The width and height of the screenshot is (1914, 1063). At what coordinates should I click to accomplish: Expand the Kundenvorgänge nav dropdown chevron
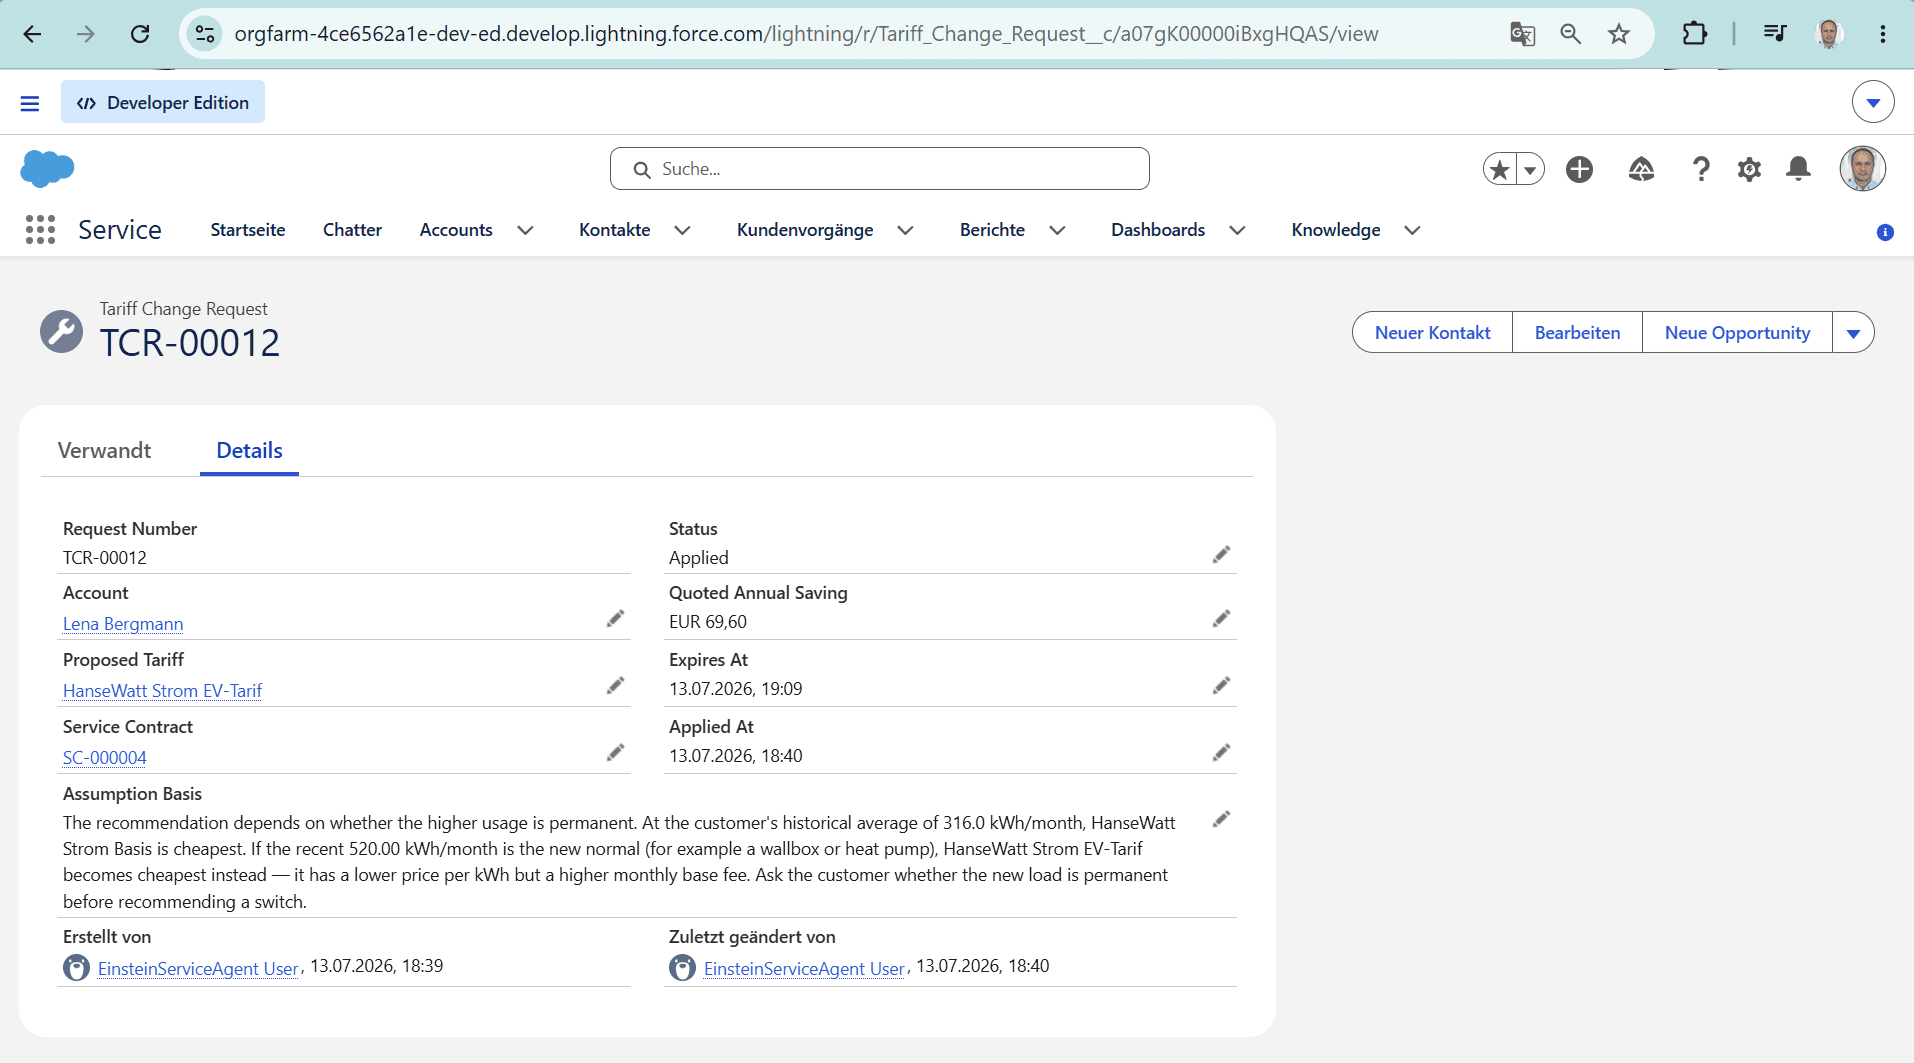(905, 230)
